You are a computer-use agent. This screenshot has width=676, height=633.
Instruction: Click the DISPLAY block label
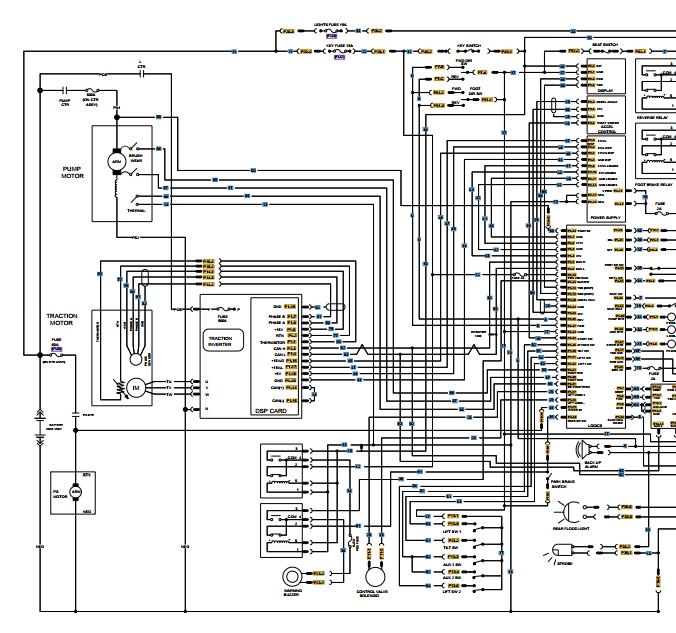605,91
